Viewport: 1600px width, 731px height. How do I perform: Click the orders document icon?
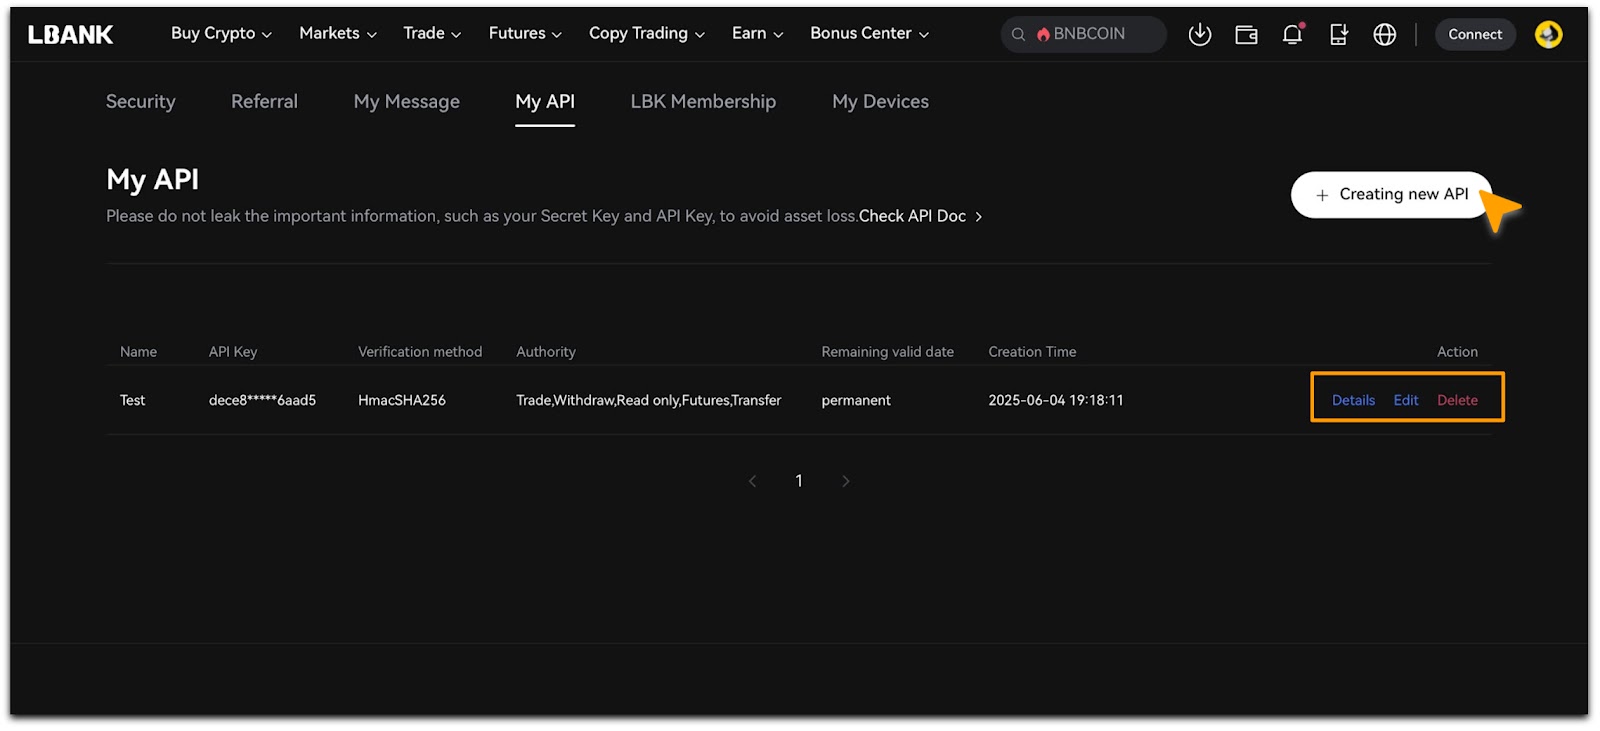coord(1339,35)
